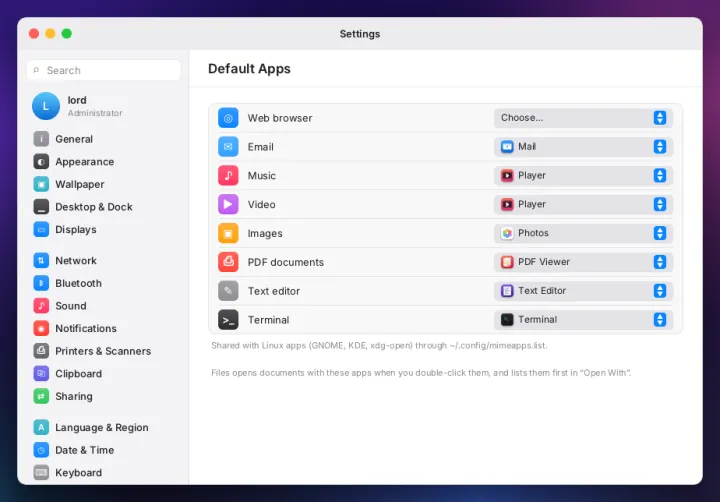Screen dimensions: 720x502
Task: Click the Images row icon
Action: [228, 233]
